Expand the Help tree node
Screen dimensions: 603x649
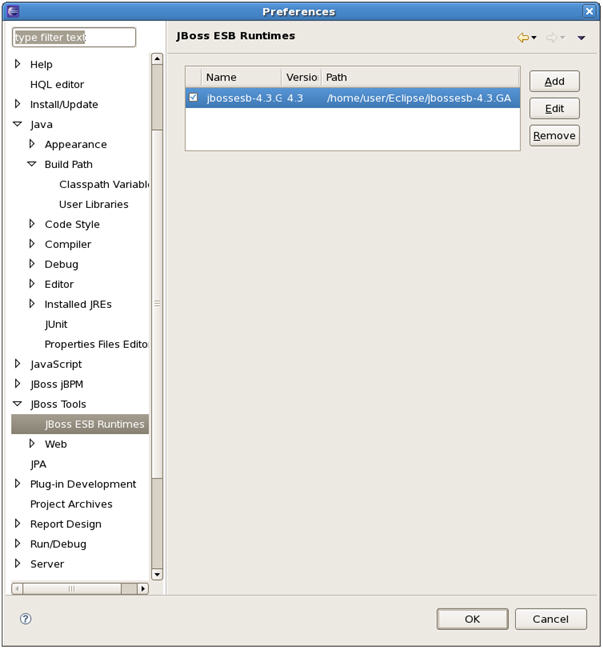click(x=17, y=64)
